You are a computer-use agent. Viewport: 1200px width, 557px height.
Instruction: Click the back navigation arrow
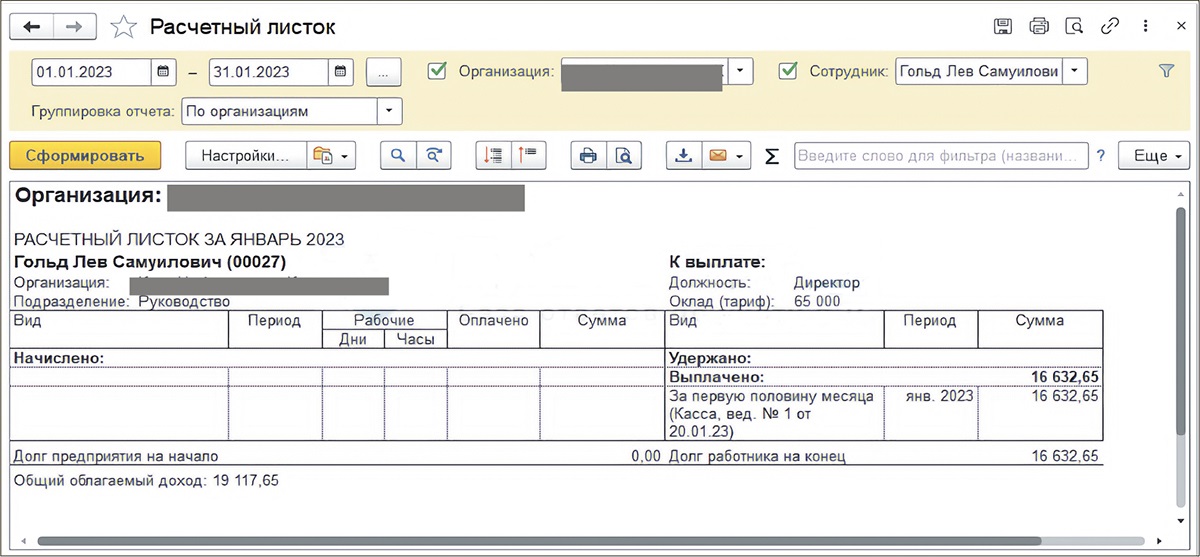coord(31,27)
